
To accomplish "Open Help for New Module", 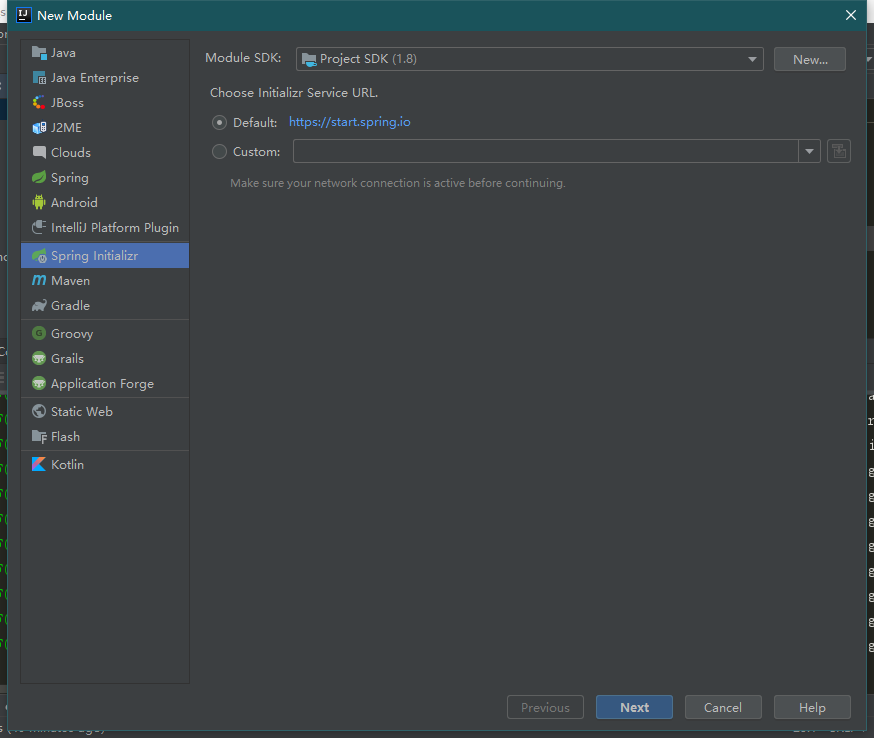I will 812,707.
